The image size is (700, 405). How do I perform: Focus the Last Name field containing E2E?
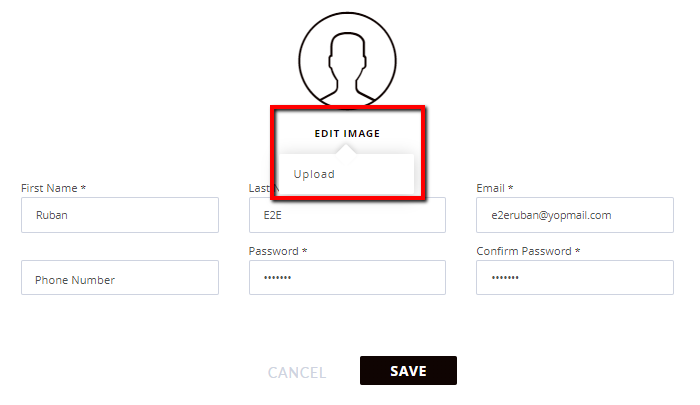click(x=347, y=215)
